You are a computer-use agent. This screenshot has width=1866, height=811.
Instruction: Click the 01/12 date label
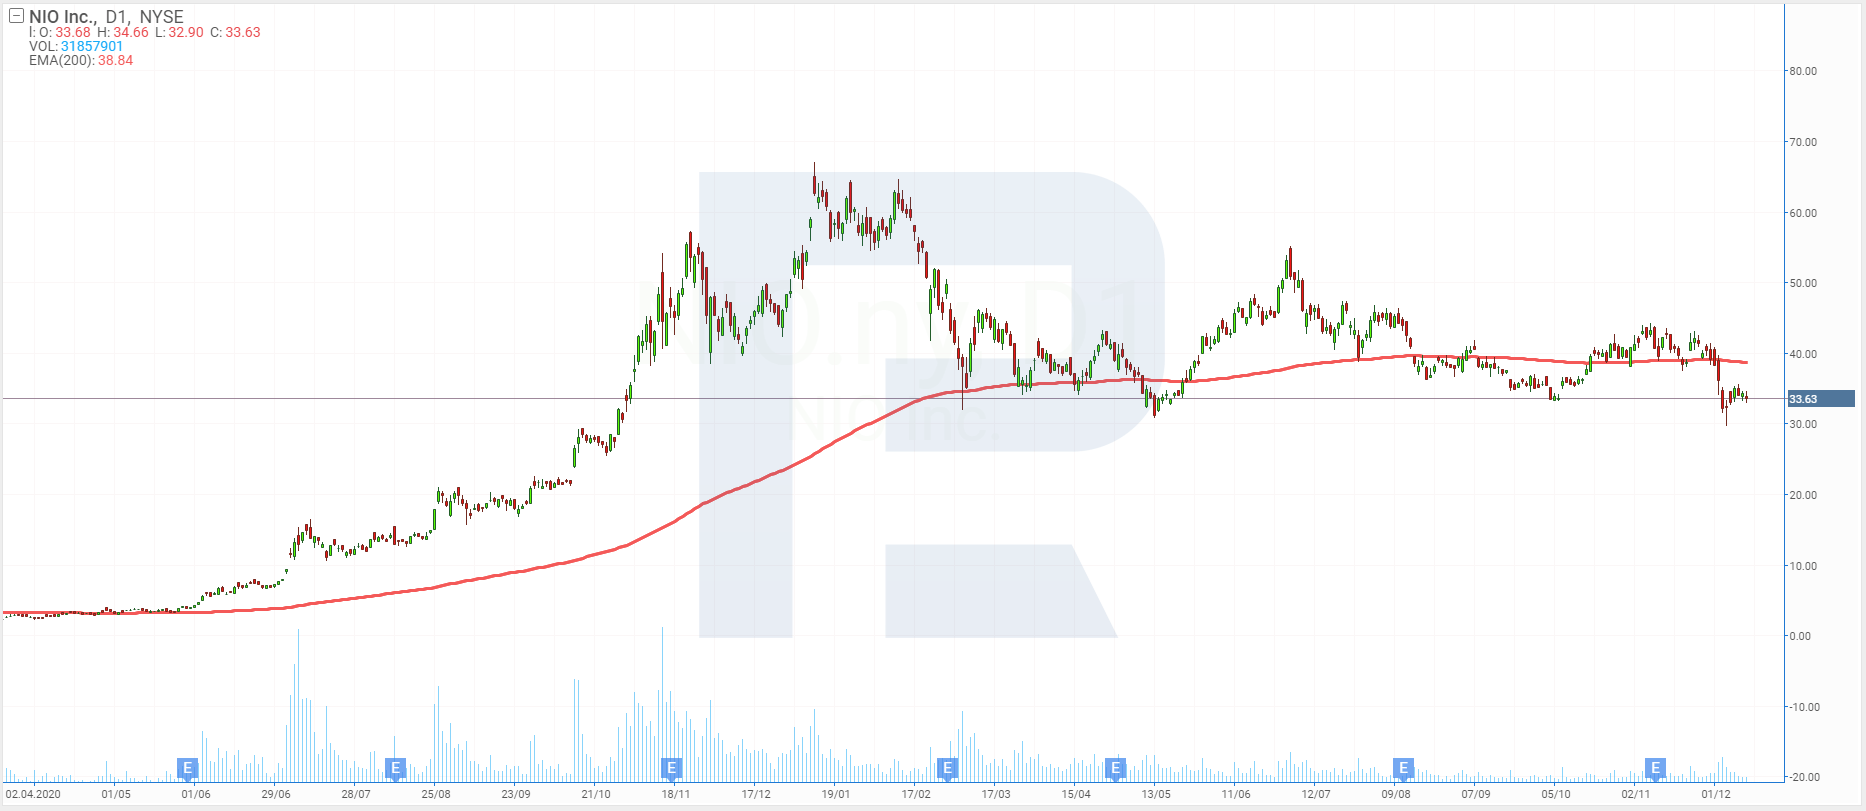pyautogui.click(x=1716, y=795)
